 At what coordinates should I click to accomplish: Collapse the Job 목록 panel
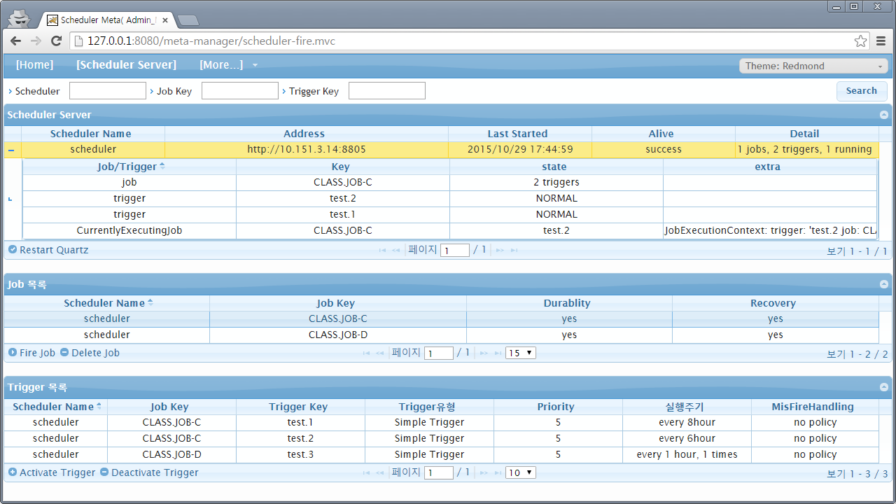click(x=884, y=284)
